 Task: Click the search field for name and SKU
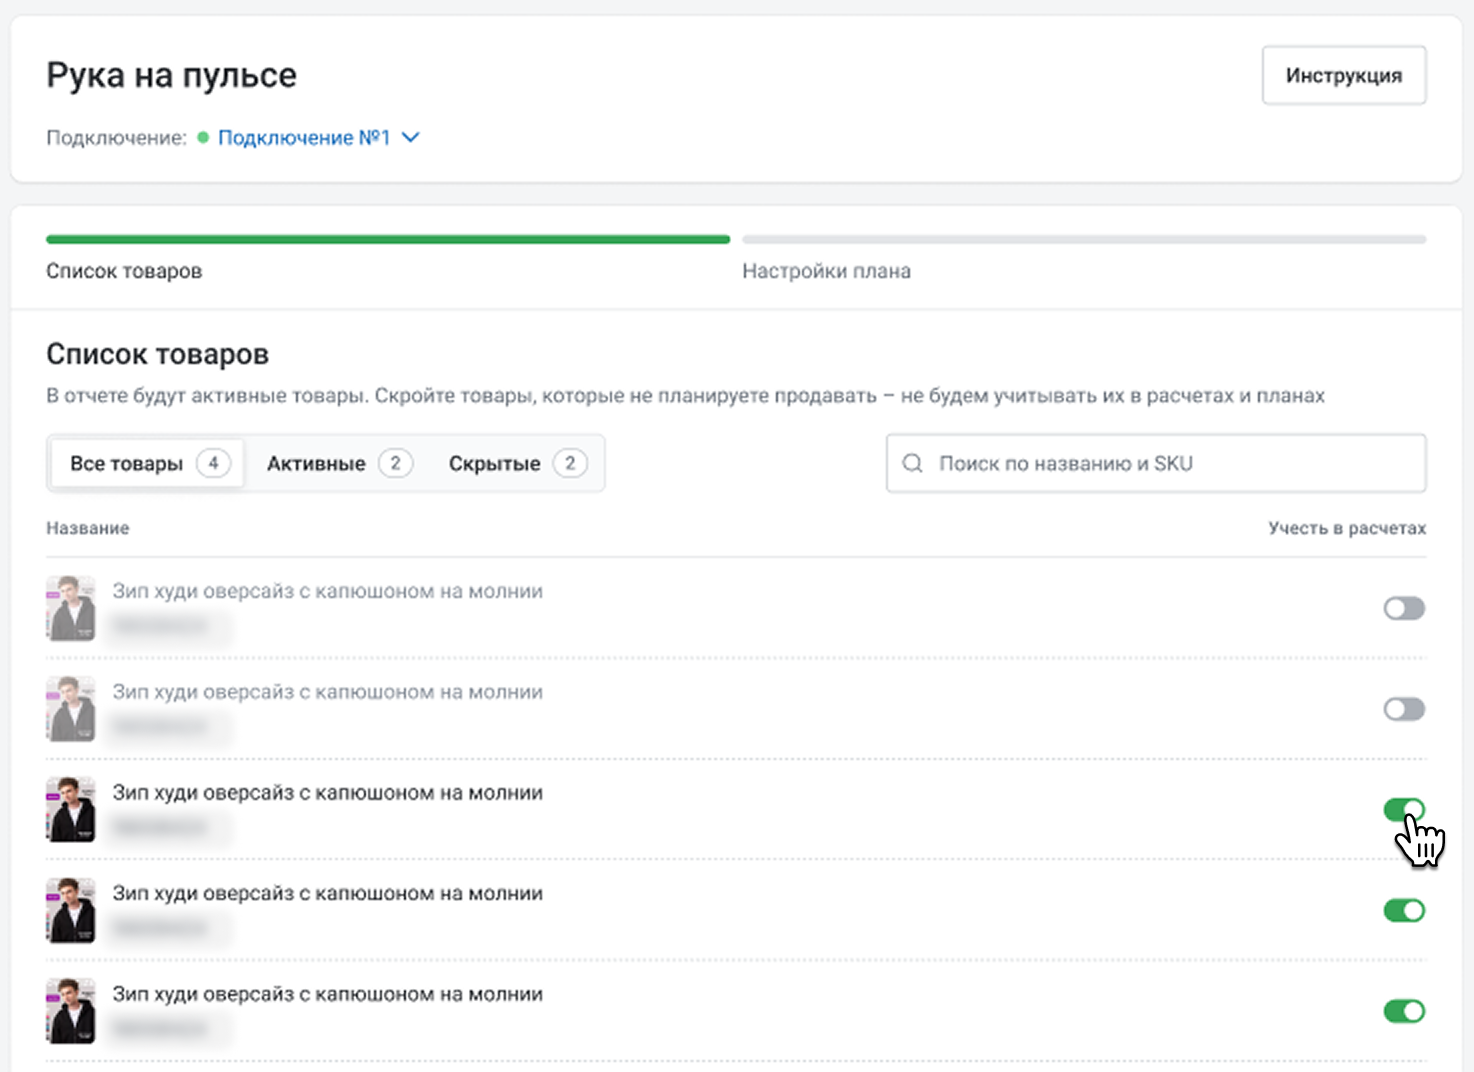click(1170, 463)
